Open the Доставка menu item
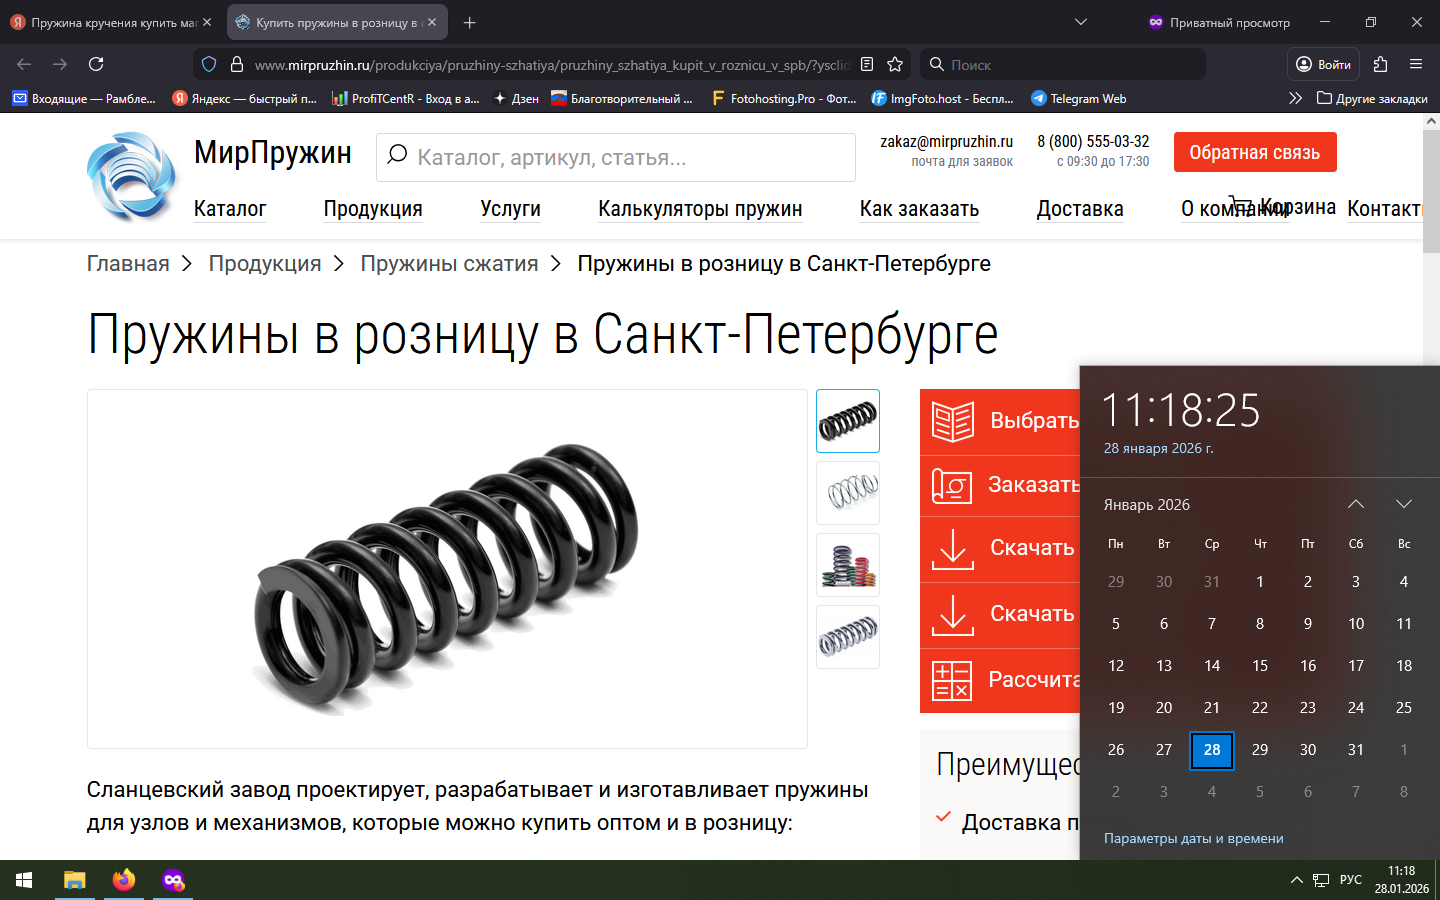Screen dimensions: 1440x900 pos(1080,209)
